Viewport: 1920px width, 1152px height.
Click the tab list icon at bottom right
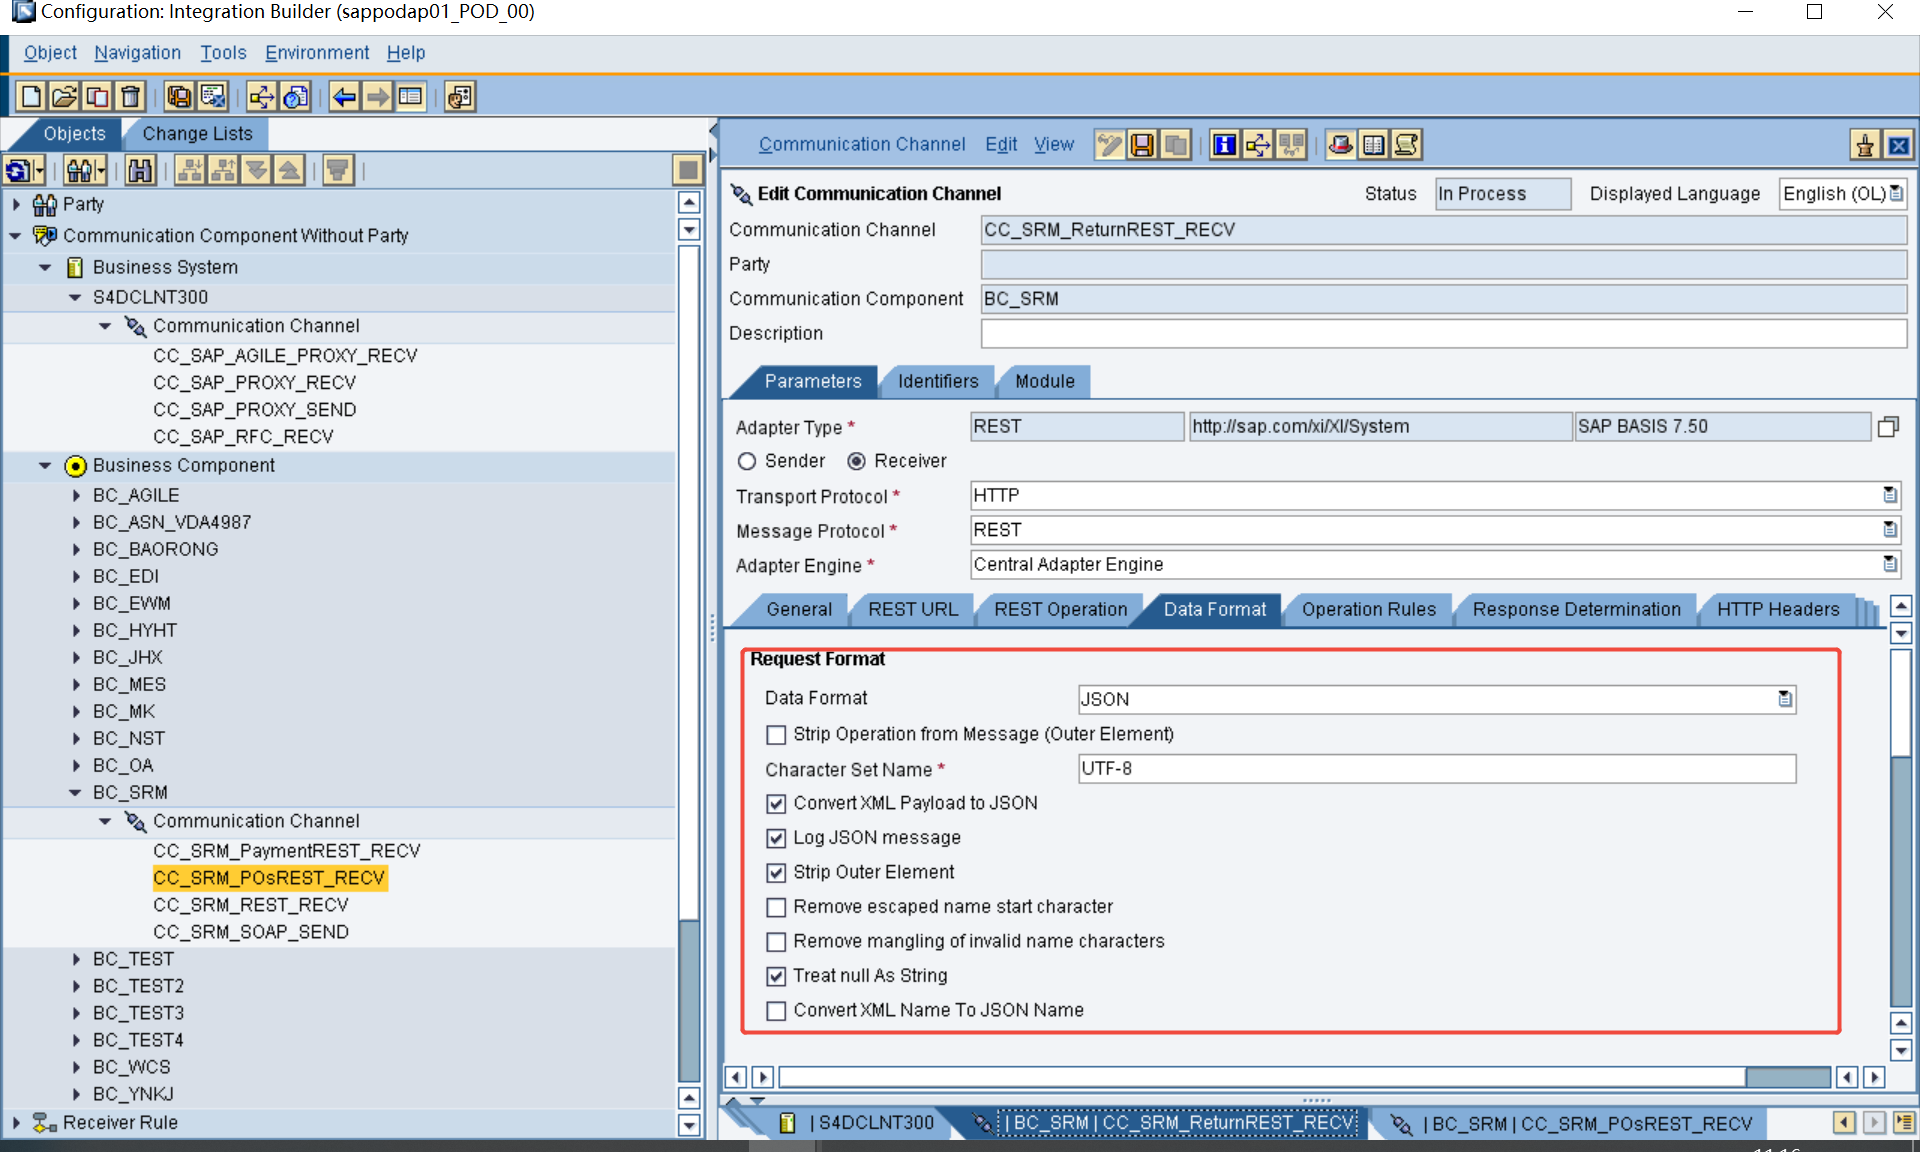1904,1123
